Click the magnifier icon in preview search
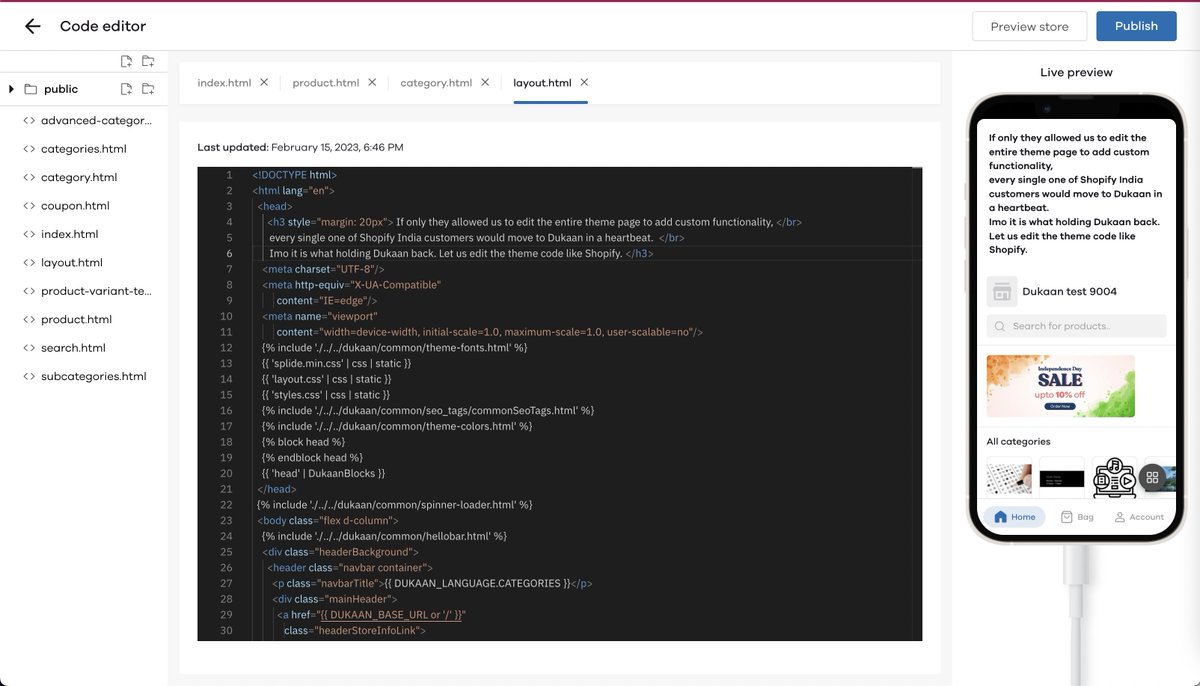Screen dimensions: 1200x686 pos(999,326)
